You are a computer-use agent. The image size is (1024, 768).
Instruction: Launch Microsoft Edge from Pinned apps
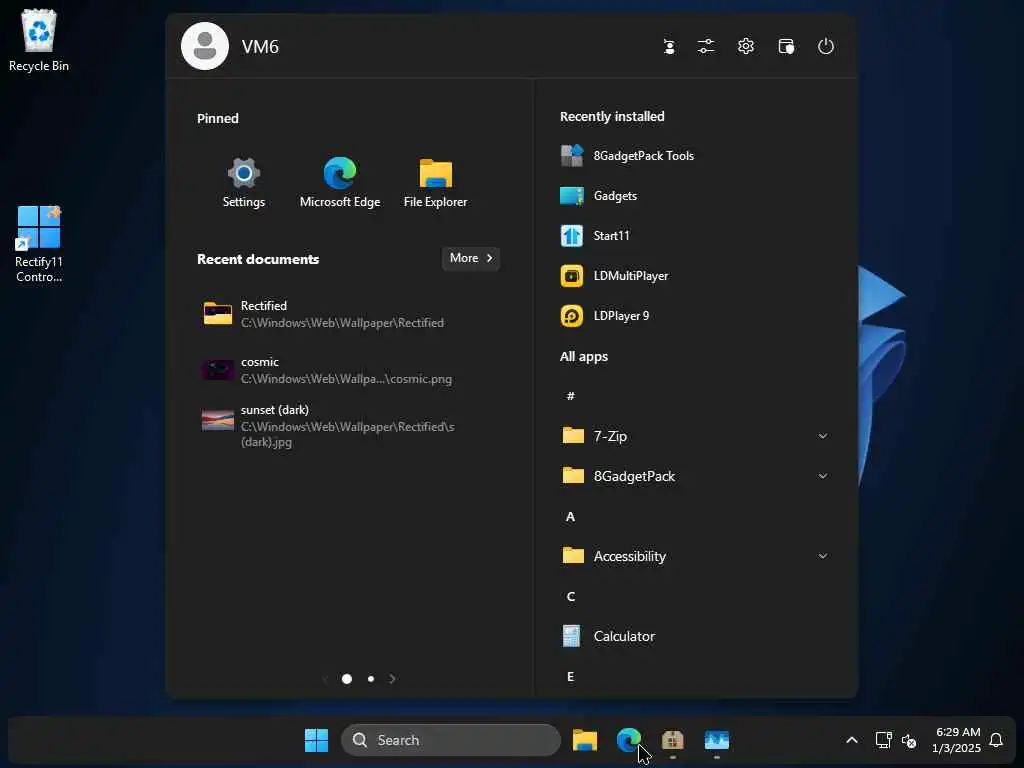[340, 183]
